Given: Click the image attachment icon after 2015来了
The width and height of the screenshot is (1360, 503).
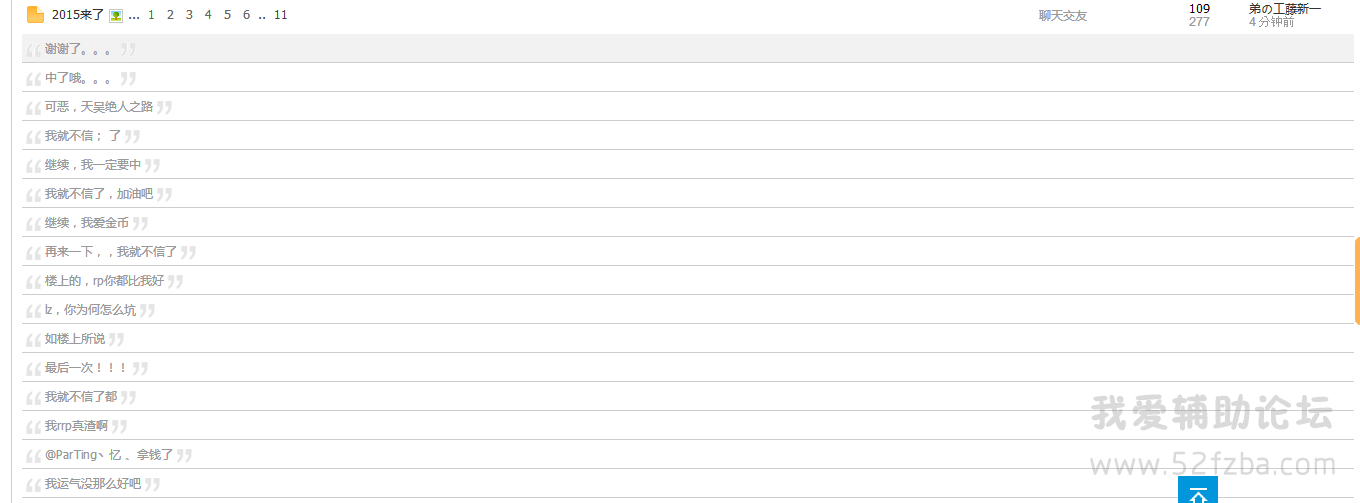Looking at the screenshot, I should pos(116,16).
